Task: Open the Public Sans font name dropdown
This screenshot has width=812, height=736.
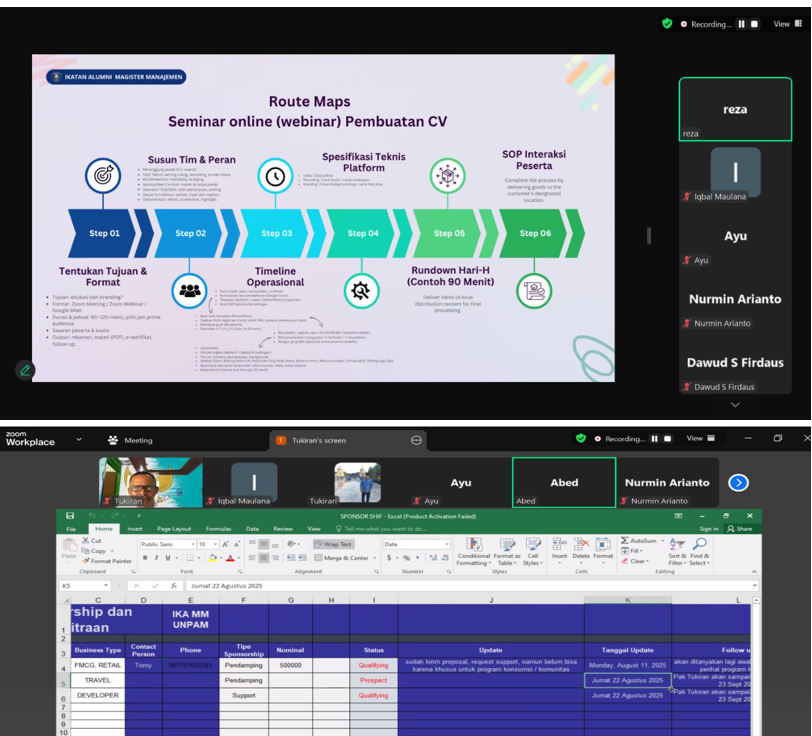Action: click(193, 544)
